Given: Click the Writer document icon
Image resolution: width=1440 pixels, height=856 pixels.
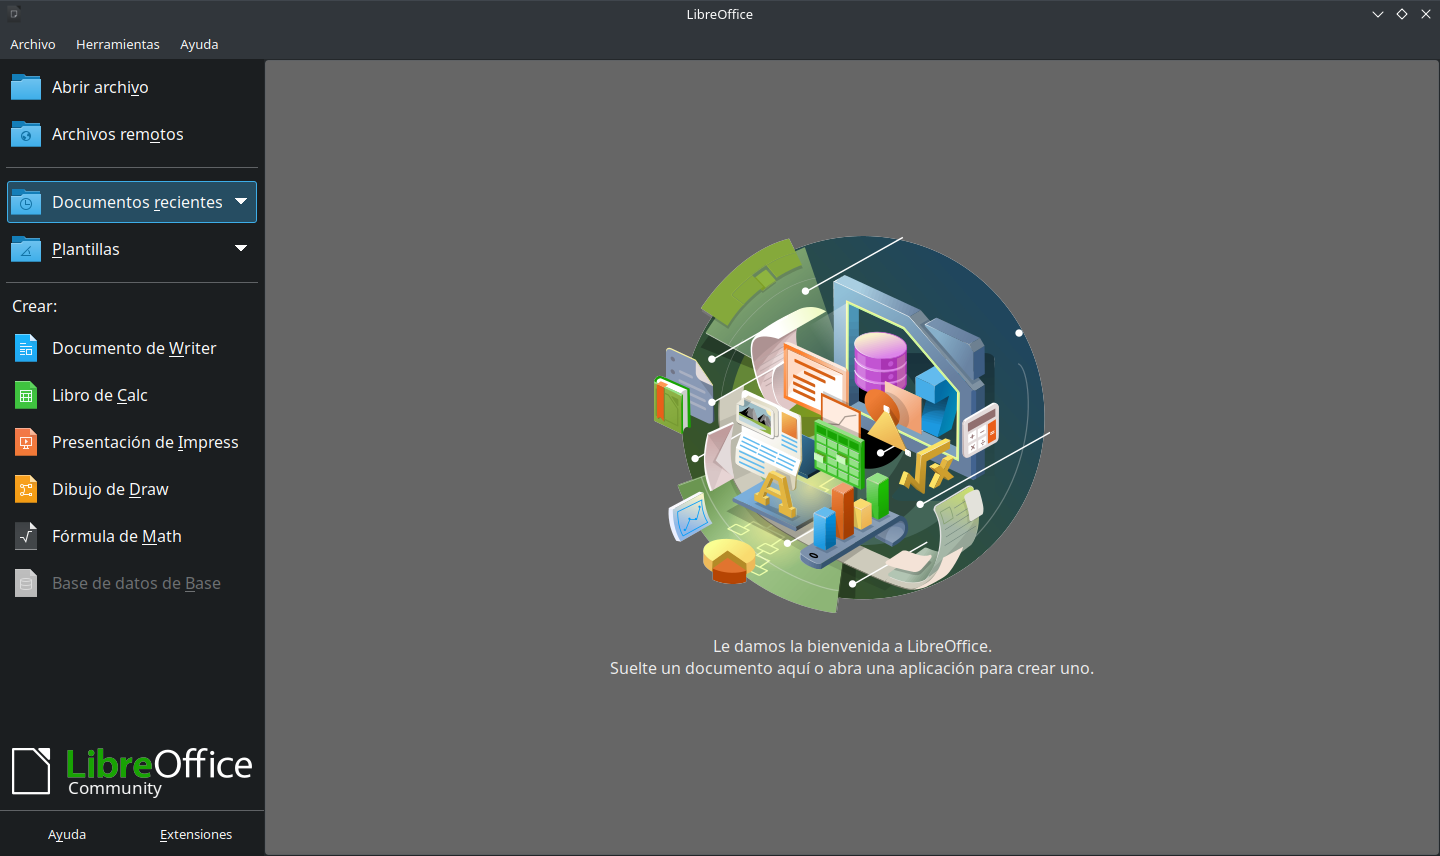Looking at the screenshot, I should point(26,348).
